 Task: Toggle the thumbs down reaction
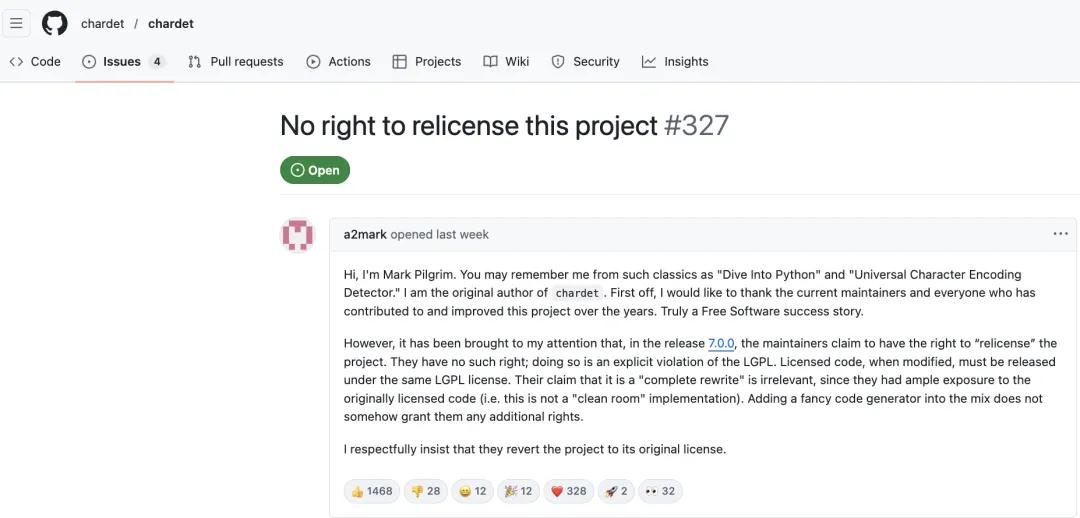tap(426, 491)
